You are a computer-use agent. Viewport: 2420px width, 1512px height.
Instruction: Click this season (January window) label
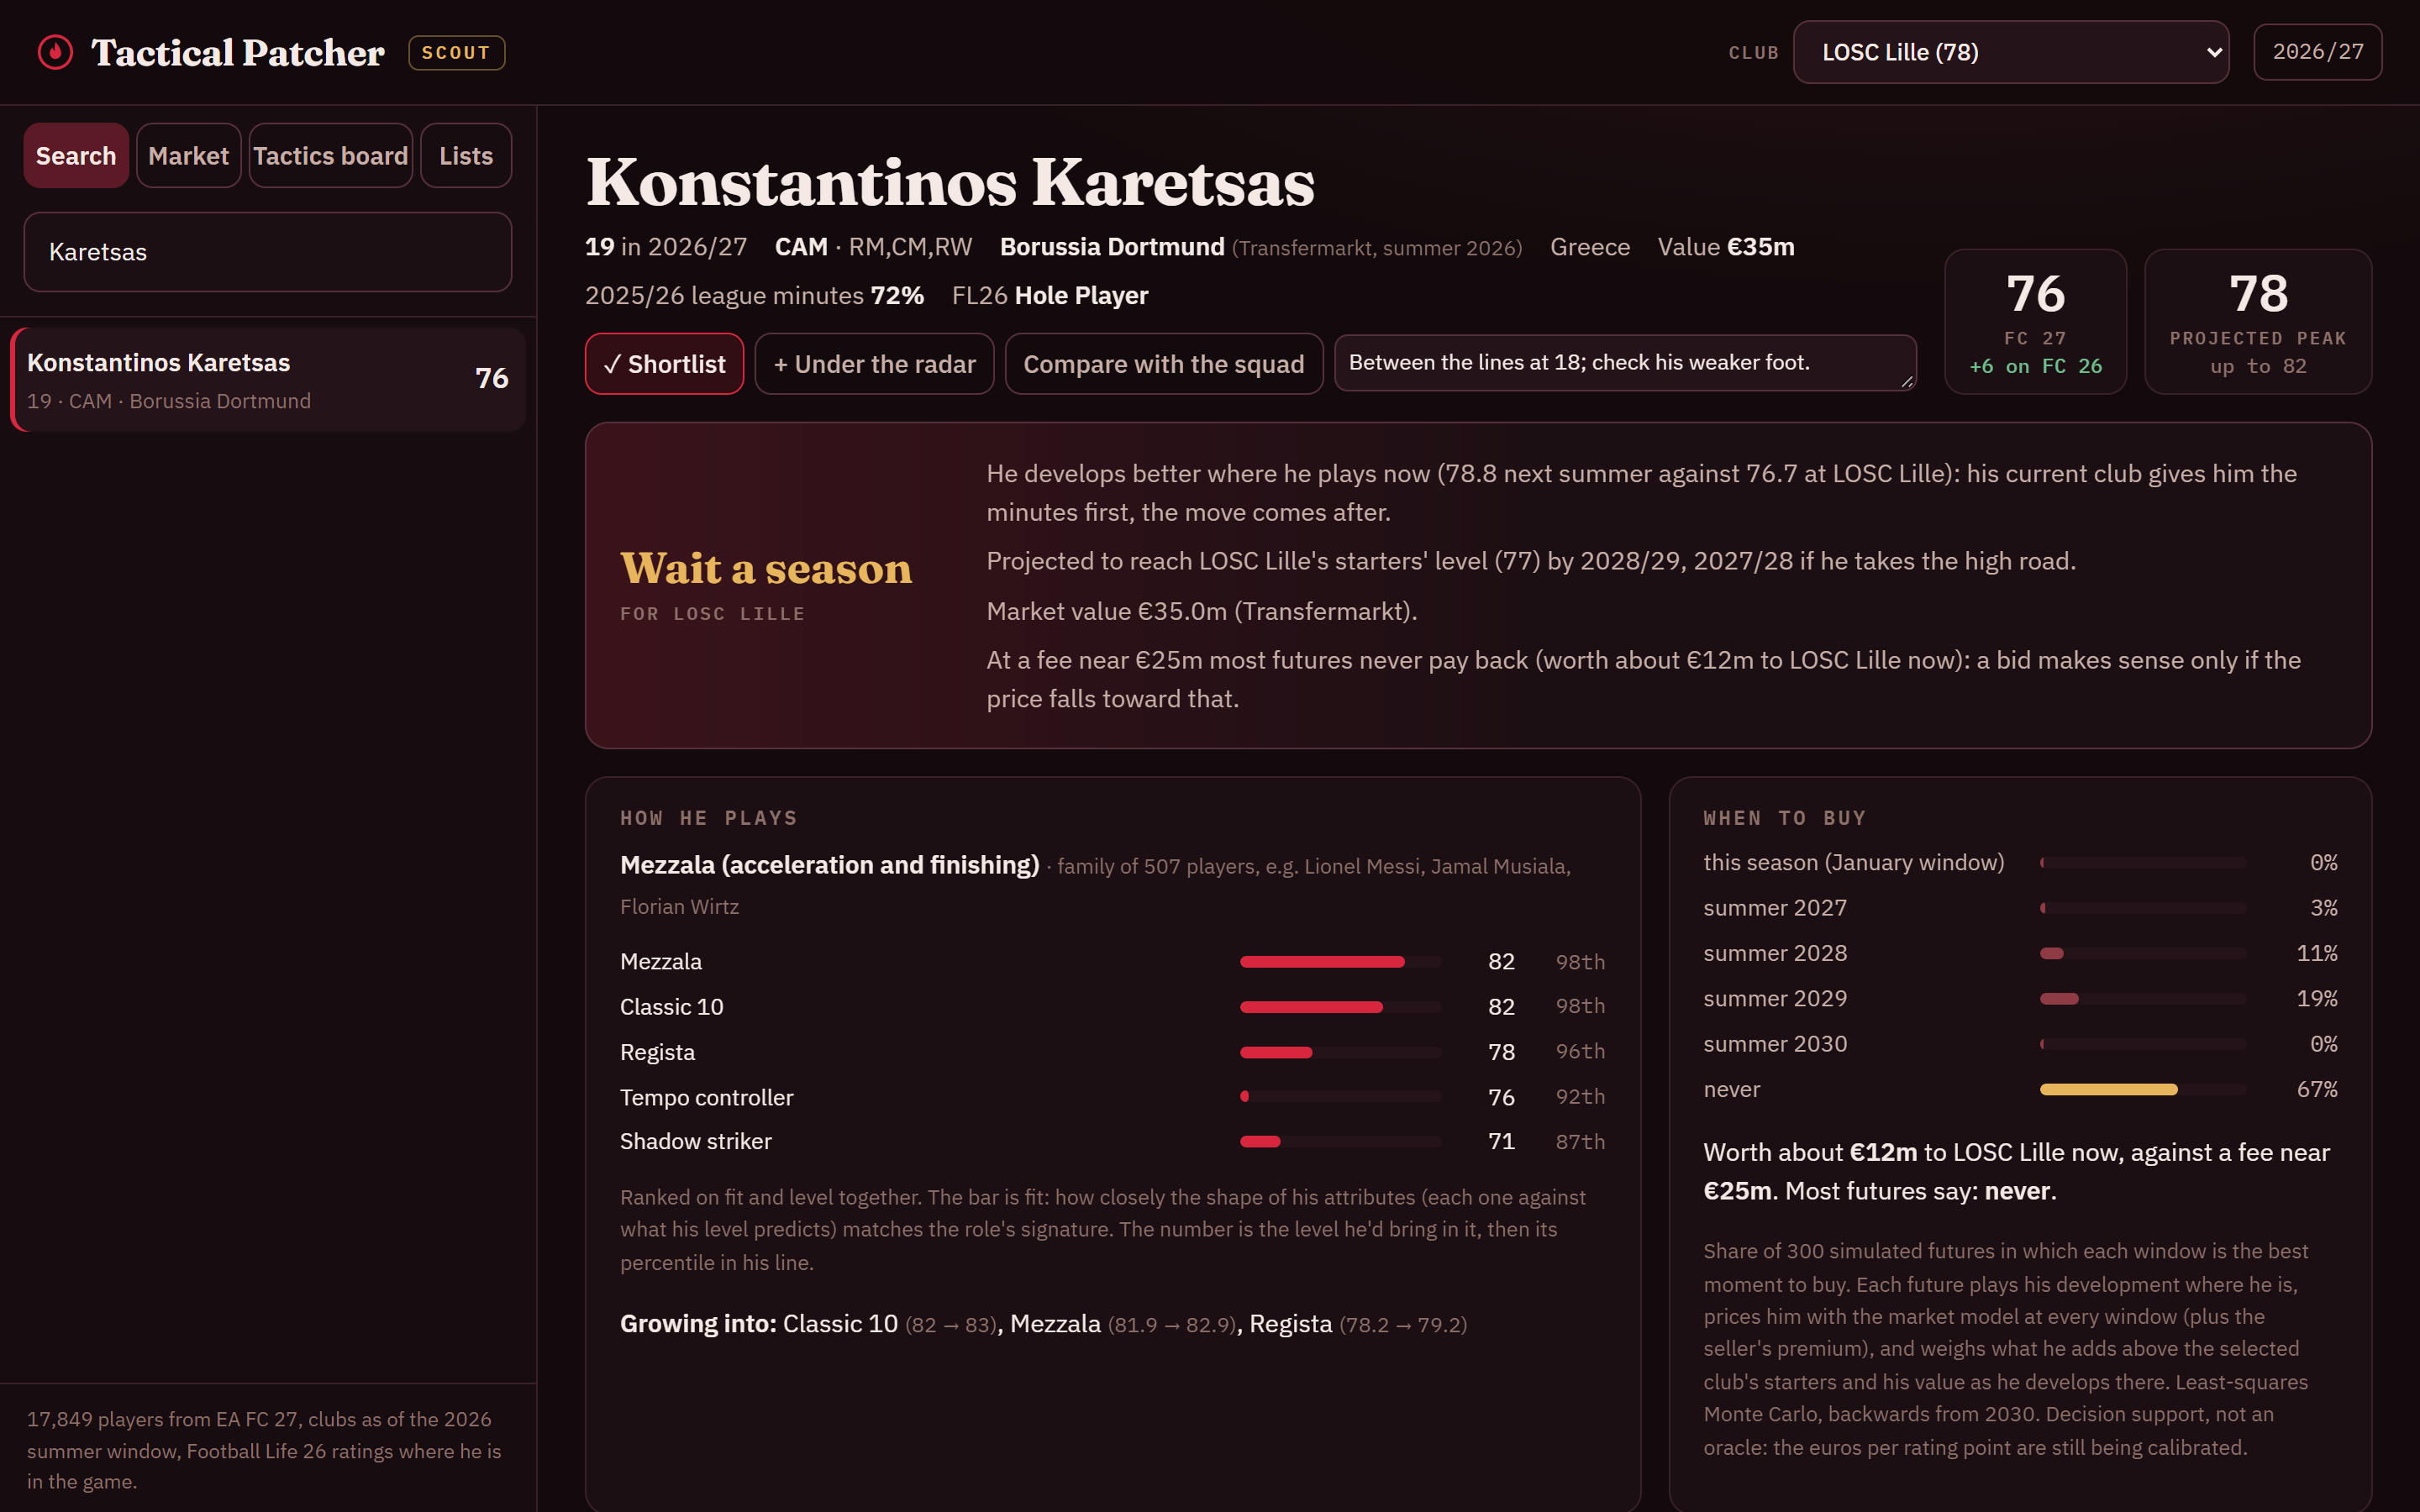pos(1853,862)
